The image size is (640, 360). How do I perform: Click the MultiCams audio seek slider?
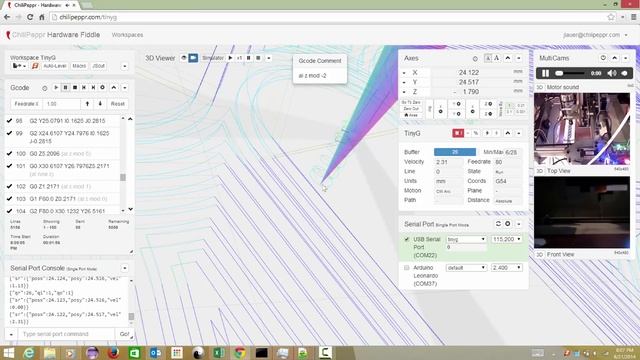pyautogui.click(x=570, y=73)
